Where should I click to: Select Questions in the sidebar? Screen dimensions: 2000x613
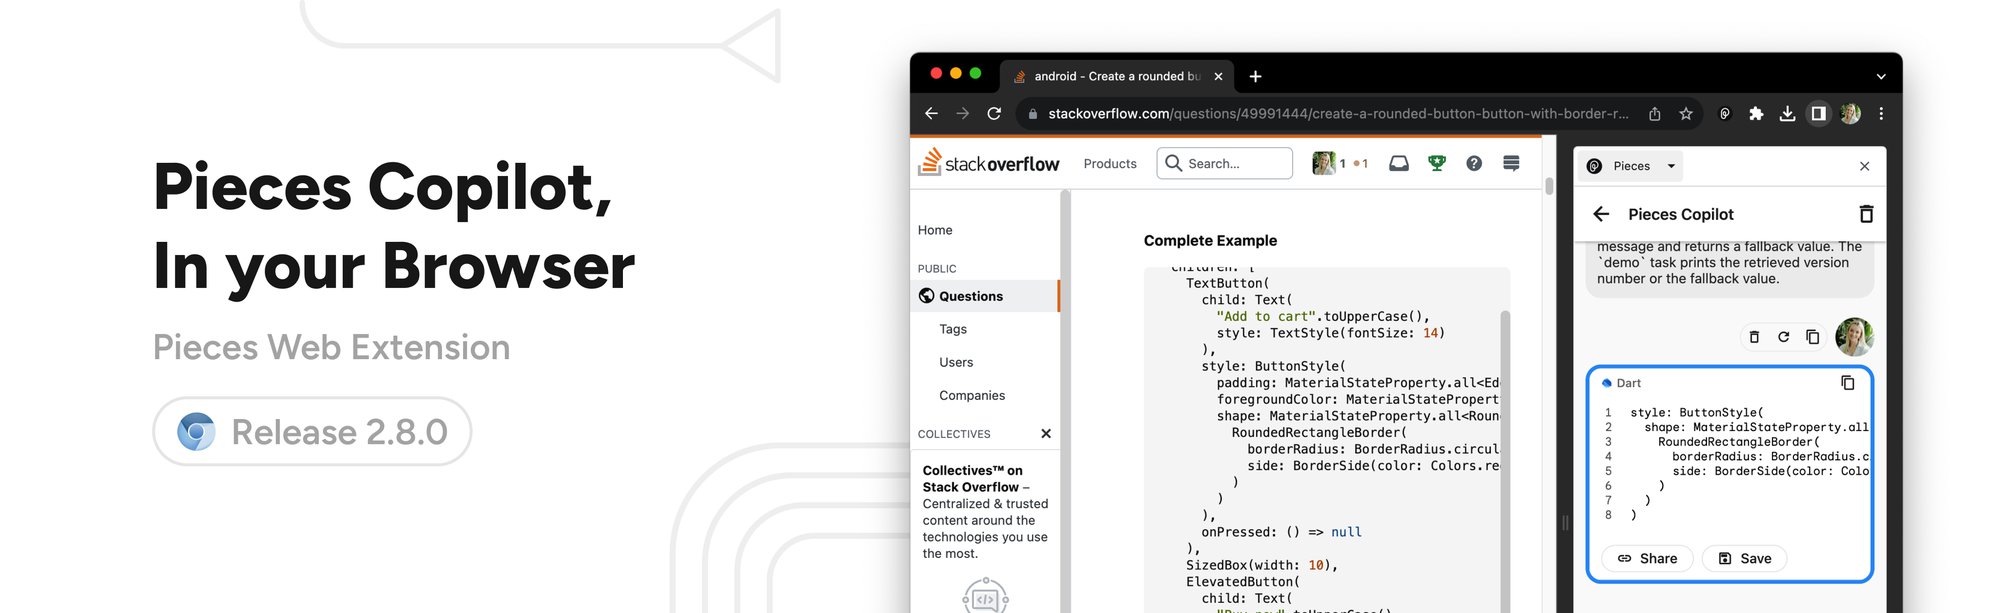tap(985, 296)
